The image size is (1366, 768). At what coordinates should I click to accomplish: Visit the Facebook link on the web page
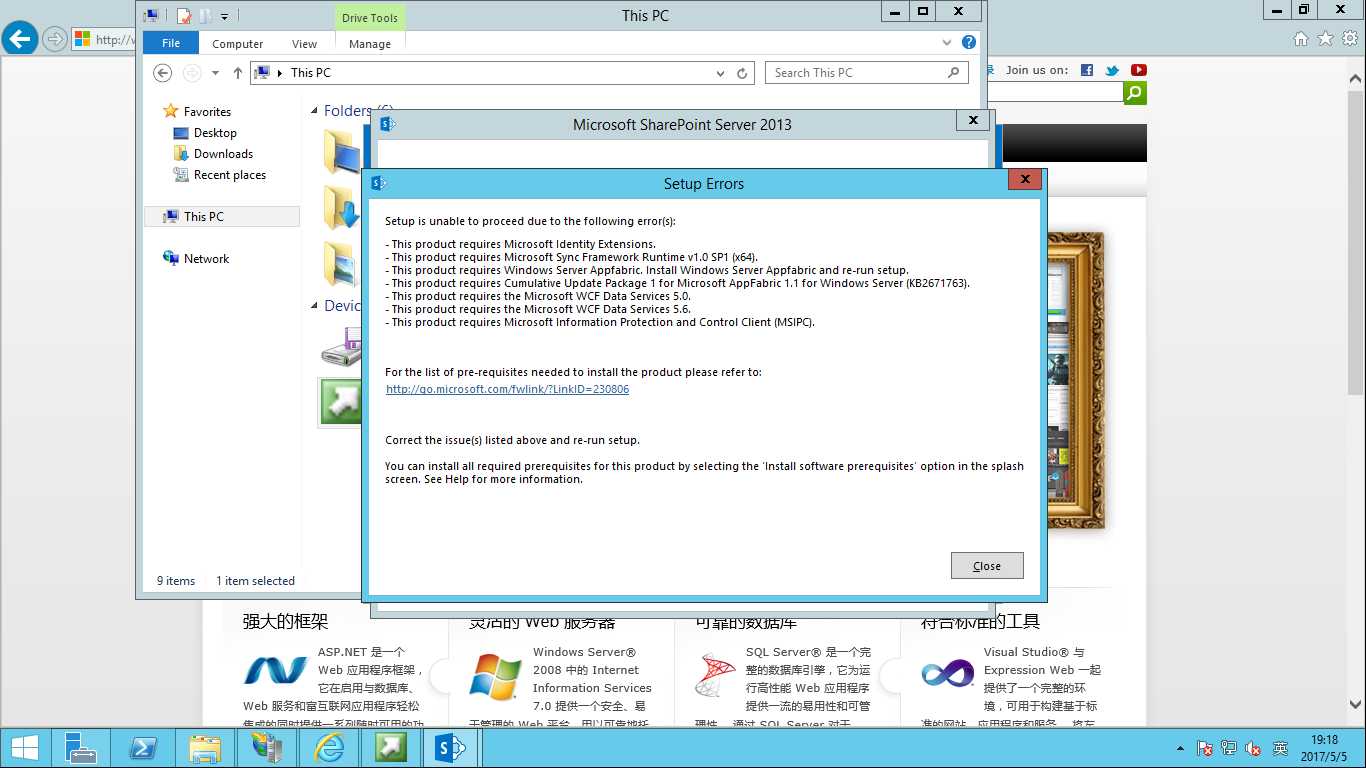1087,70
